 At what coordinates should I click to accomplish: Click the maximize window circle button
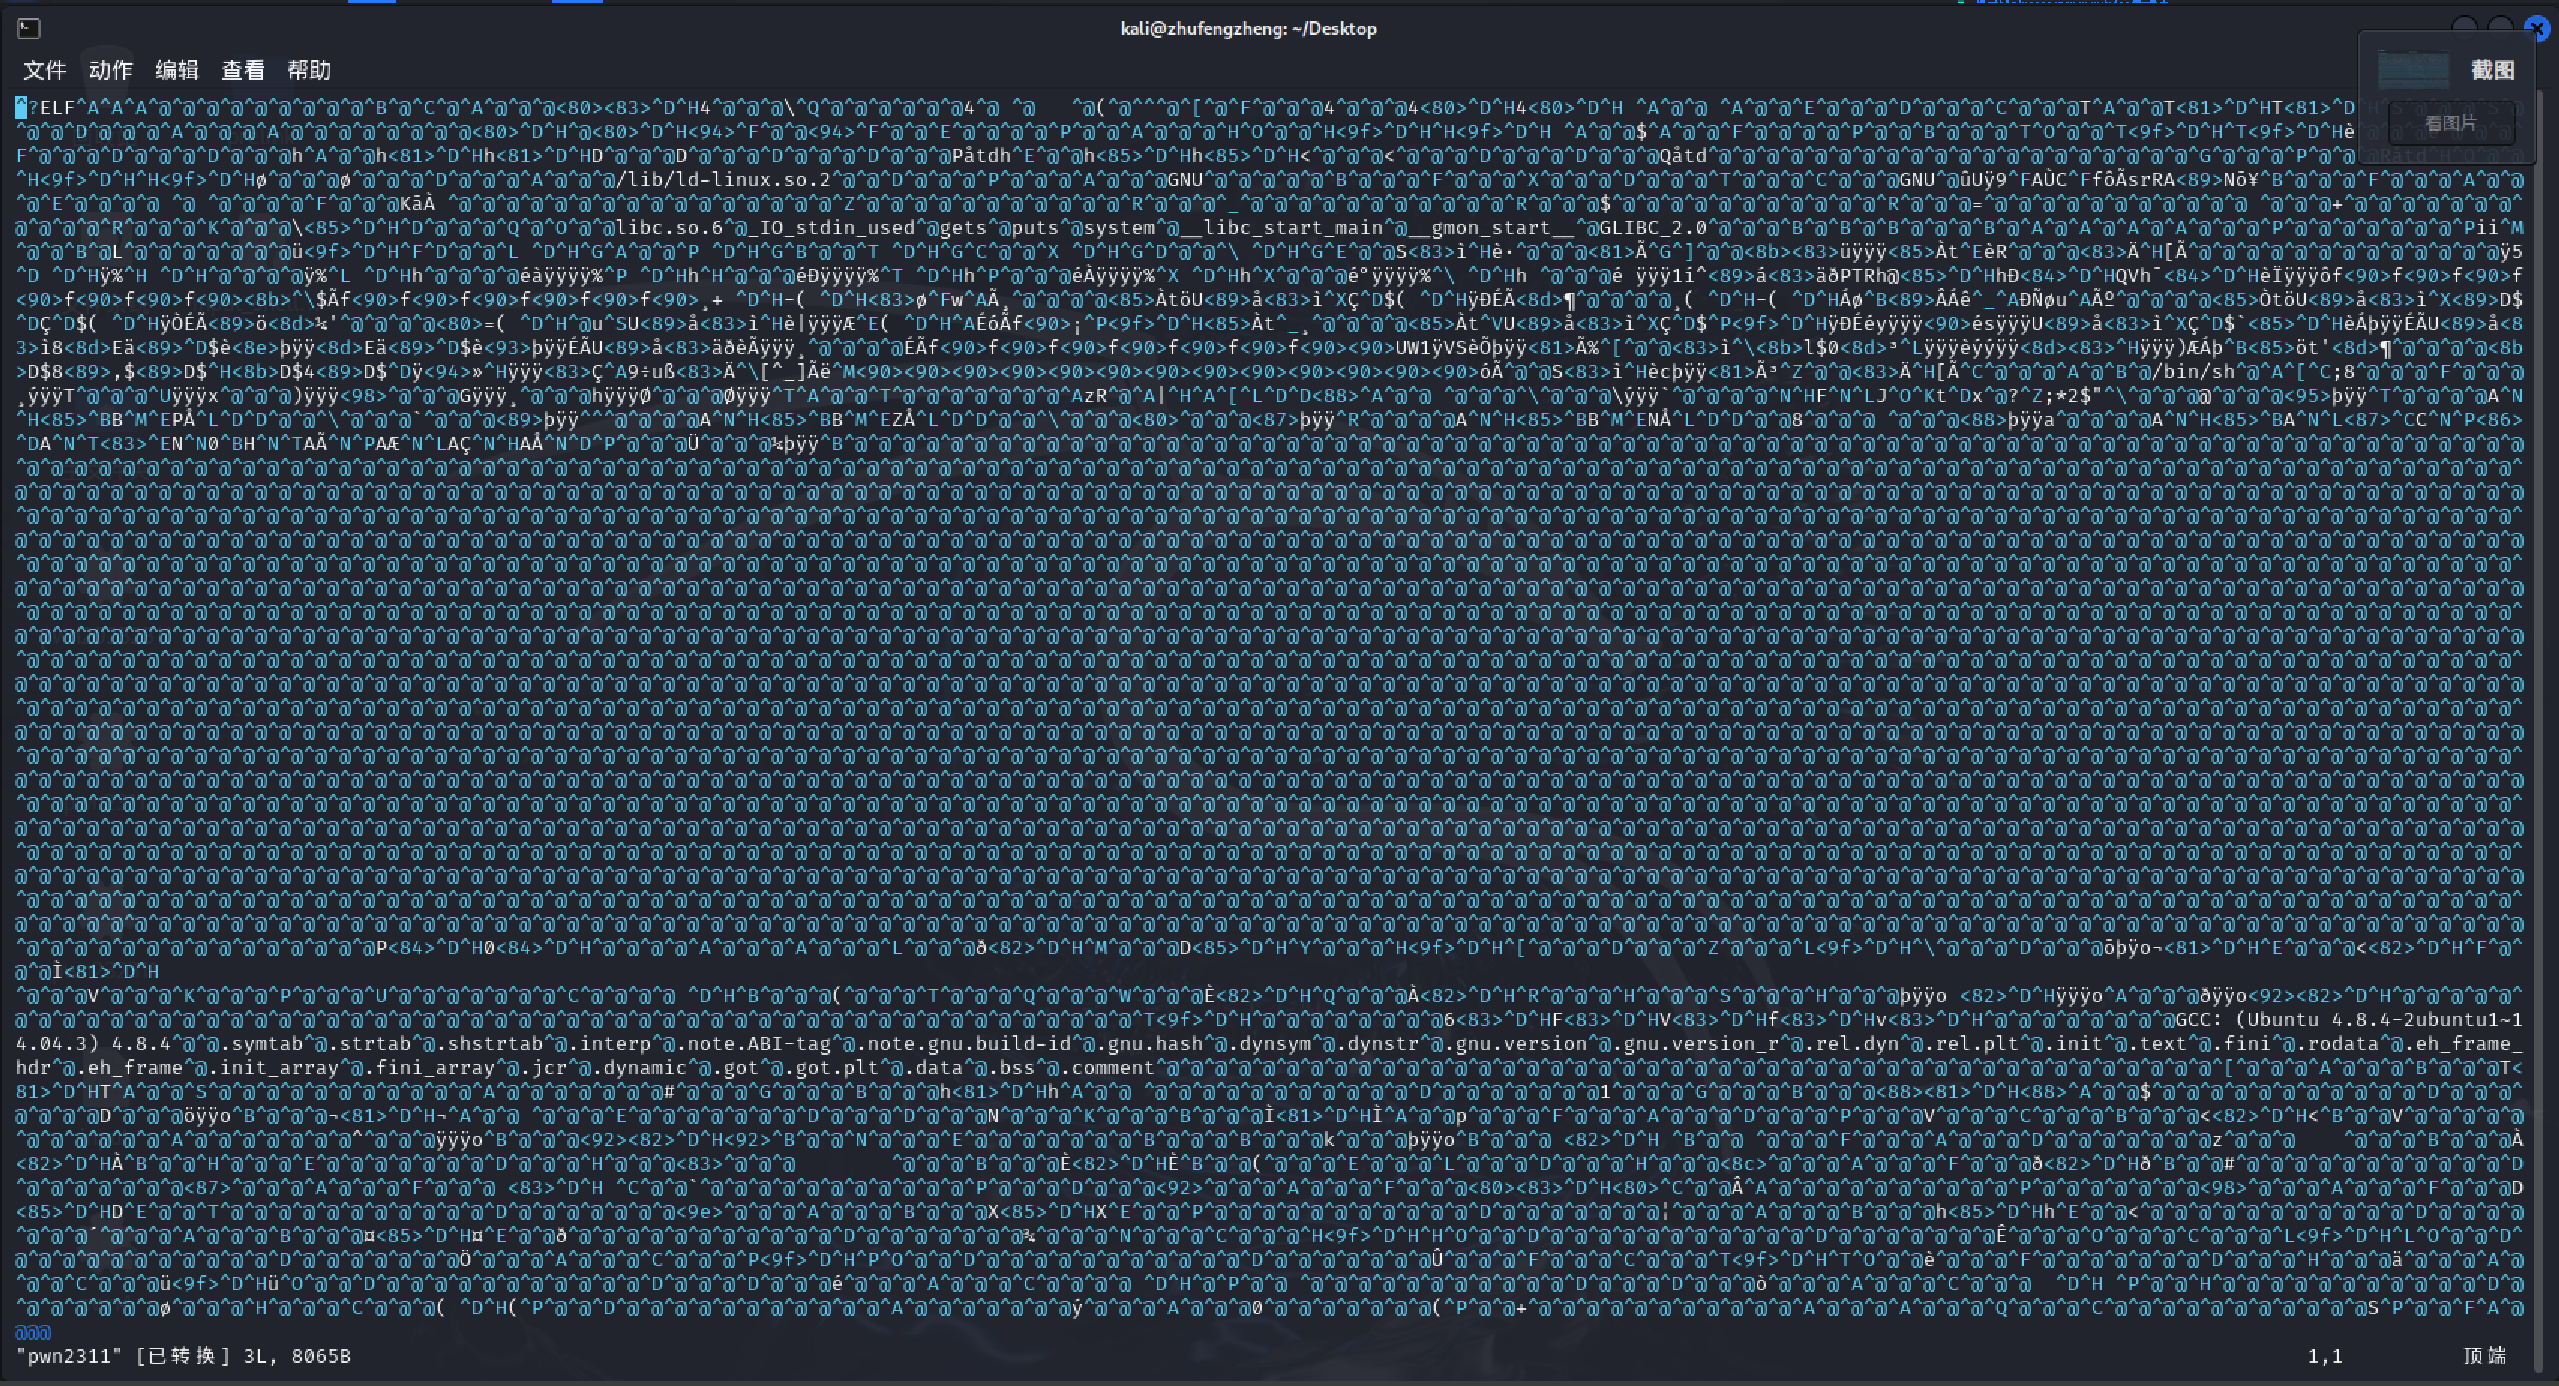click(x=2500, y=28)
